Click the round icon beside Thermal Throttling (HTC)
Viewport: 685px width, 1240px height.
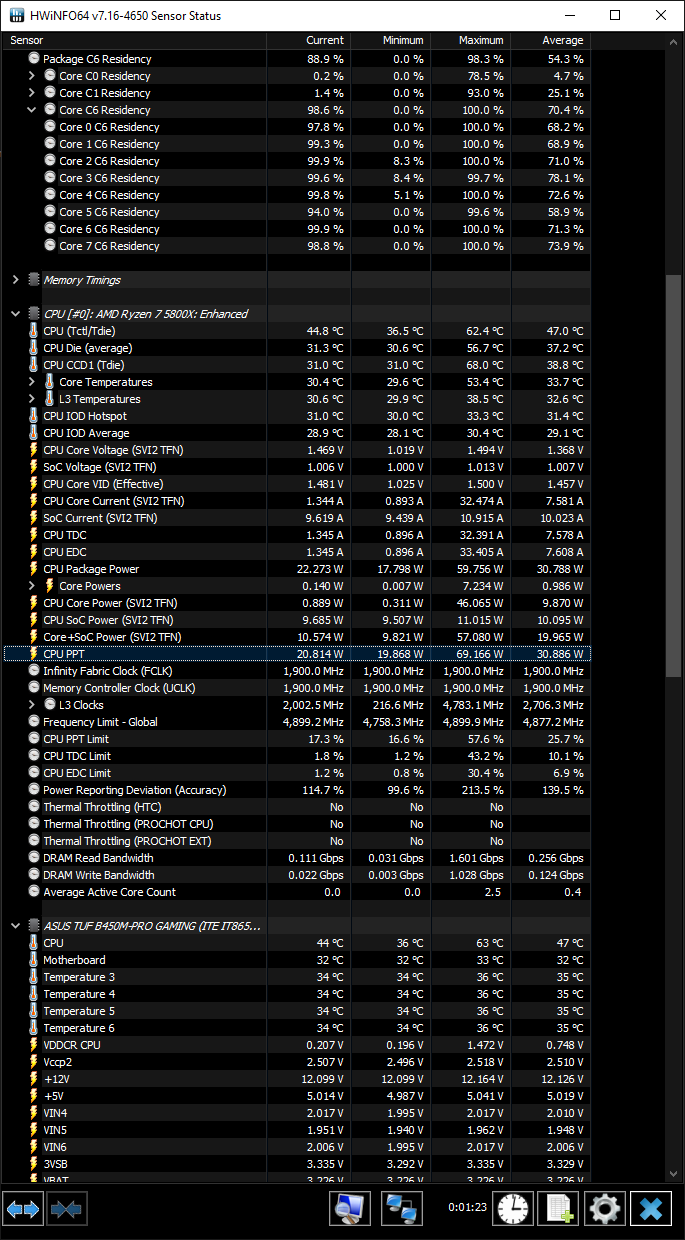click(34, 807)
